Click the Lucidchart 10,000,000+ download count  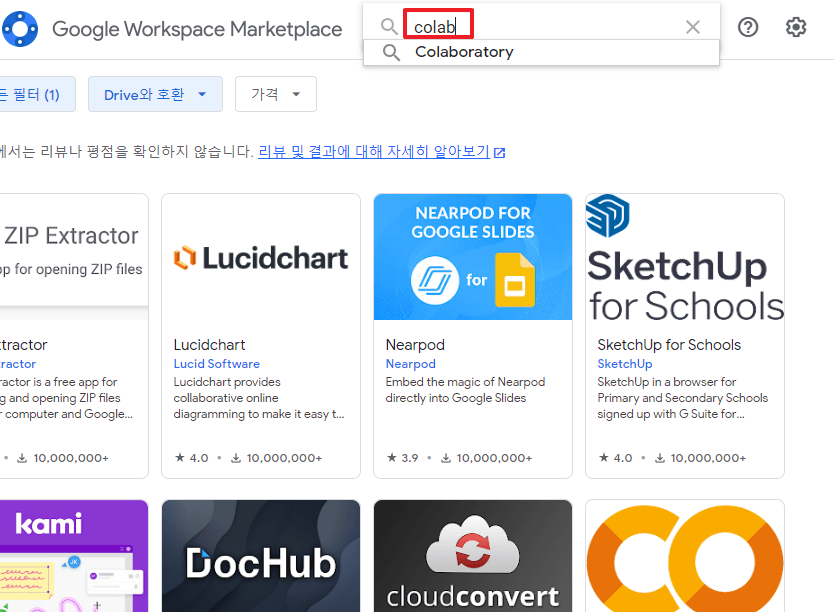pos(277,458)
